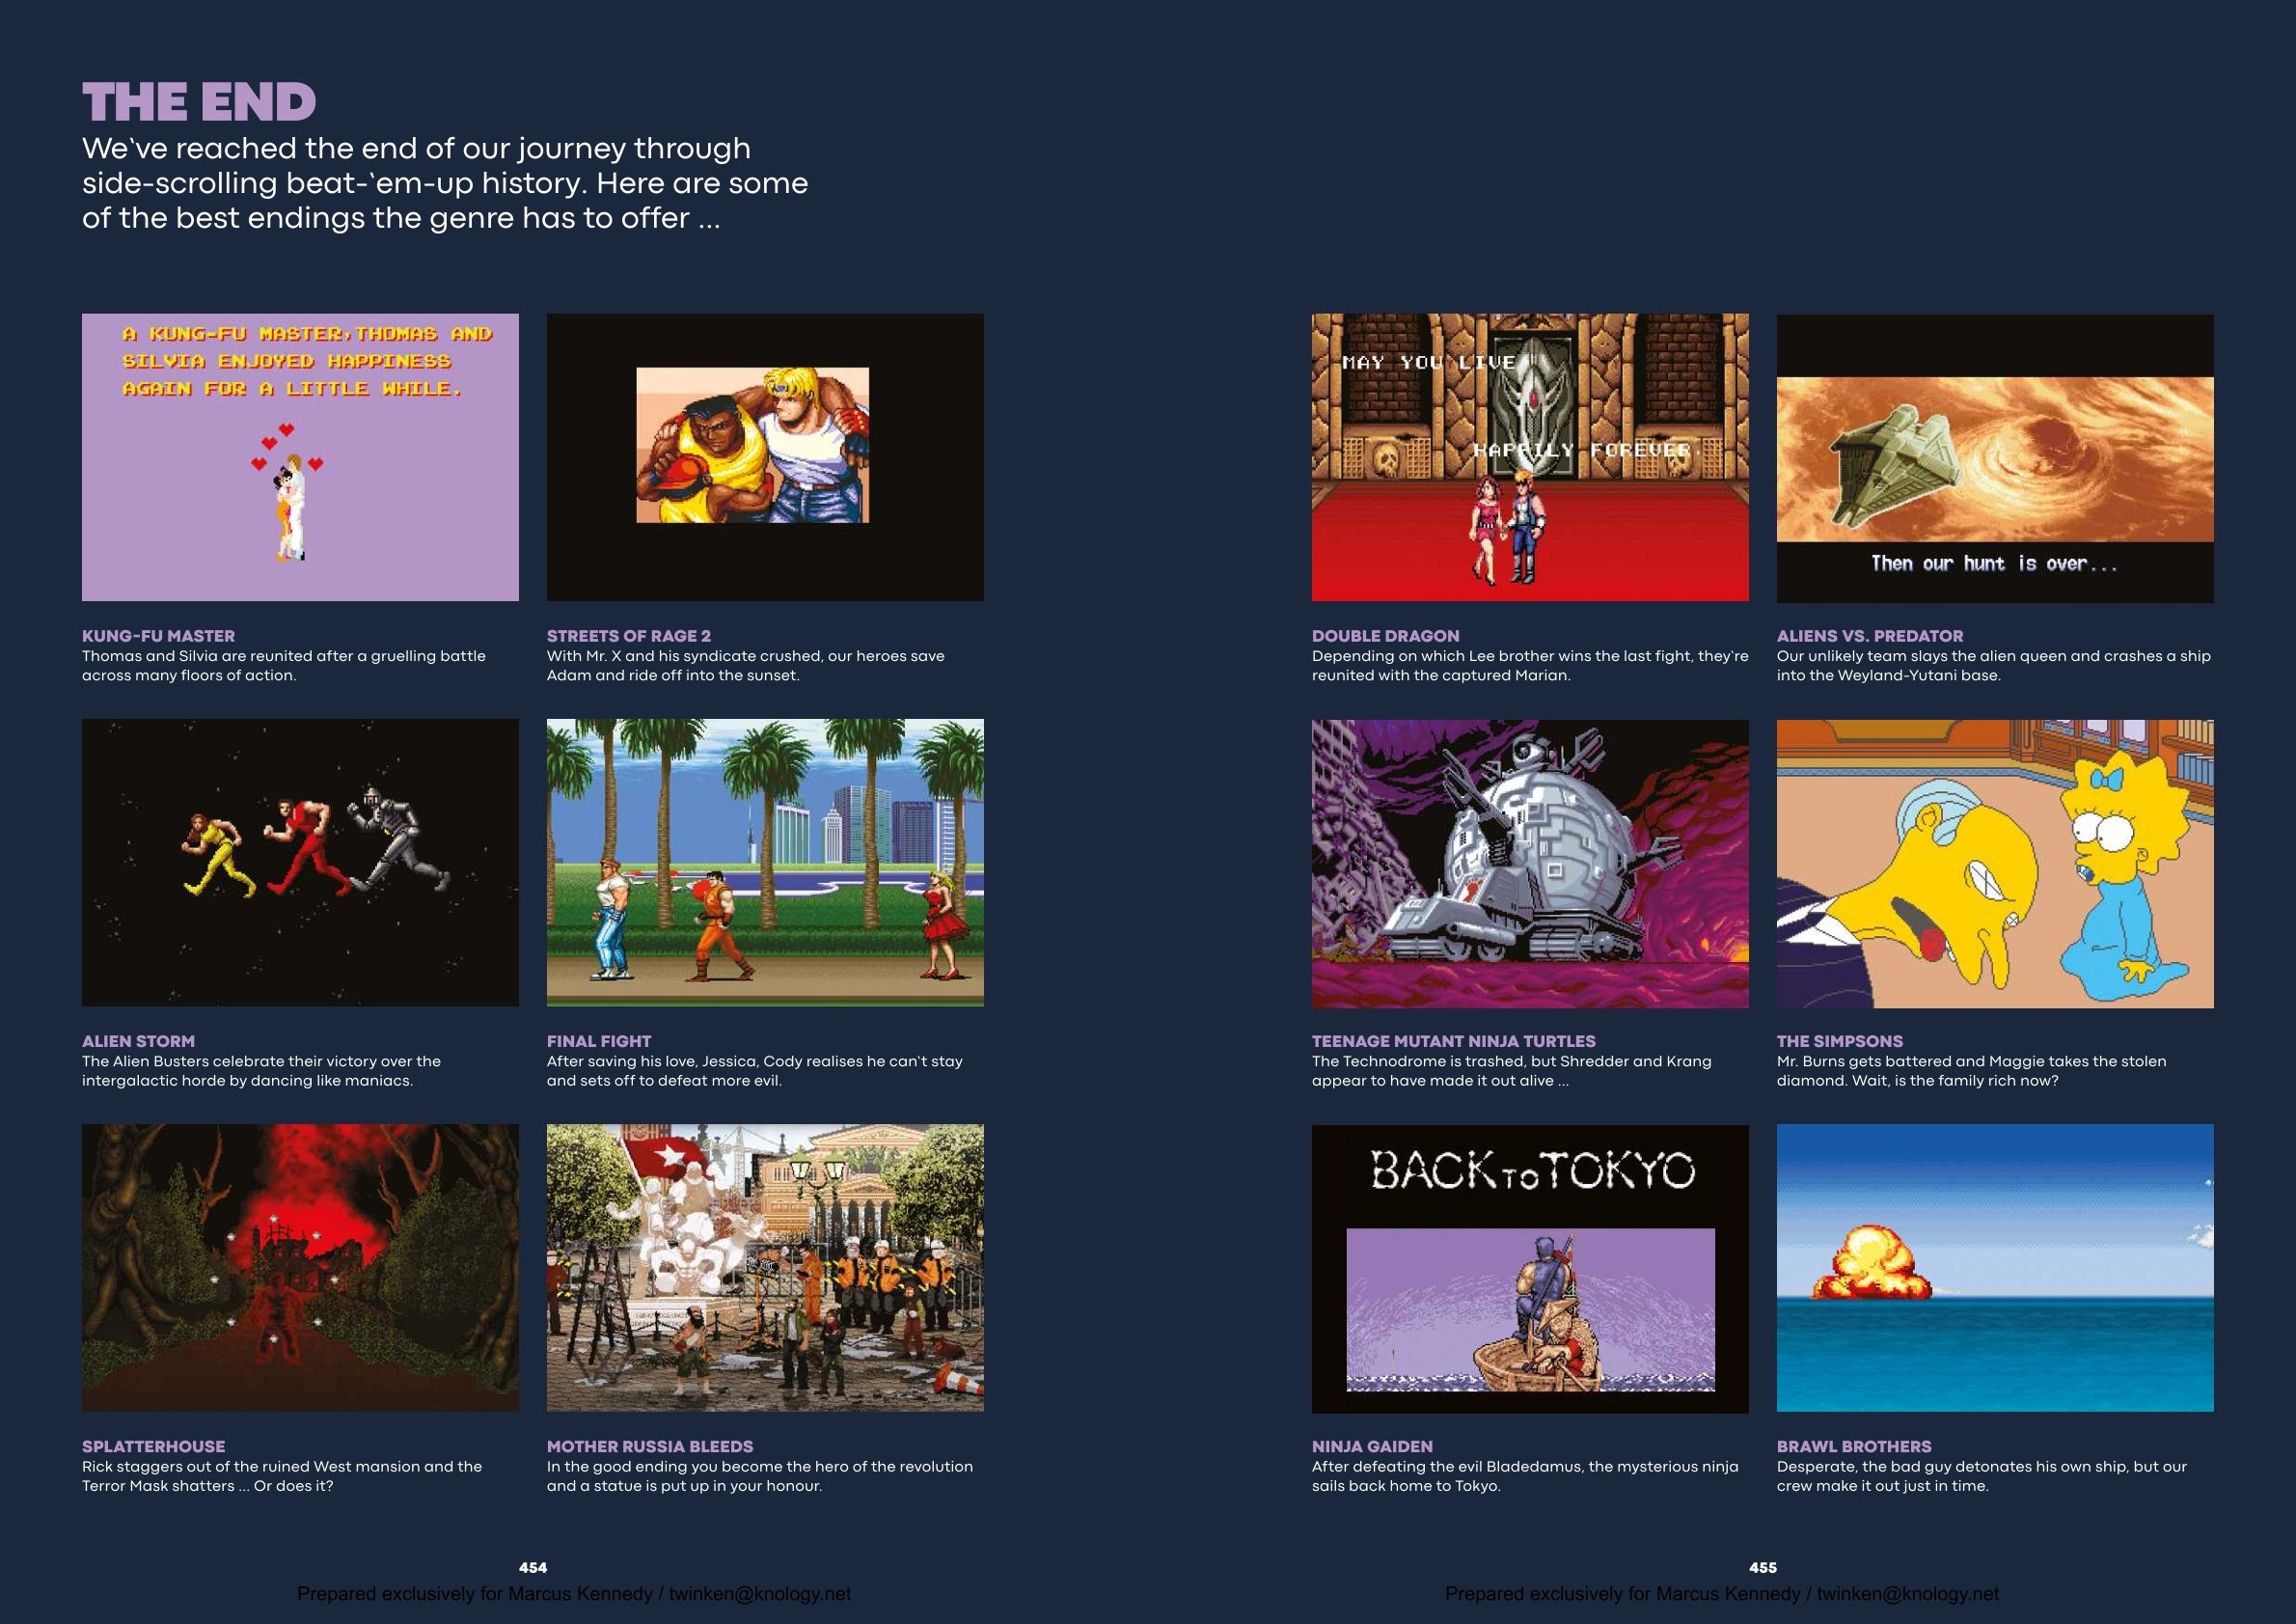The image size is (2296, 1624).
Task: Select the 'DOUBLE DRAGON' caption title
Action: [1385, 636]
